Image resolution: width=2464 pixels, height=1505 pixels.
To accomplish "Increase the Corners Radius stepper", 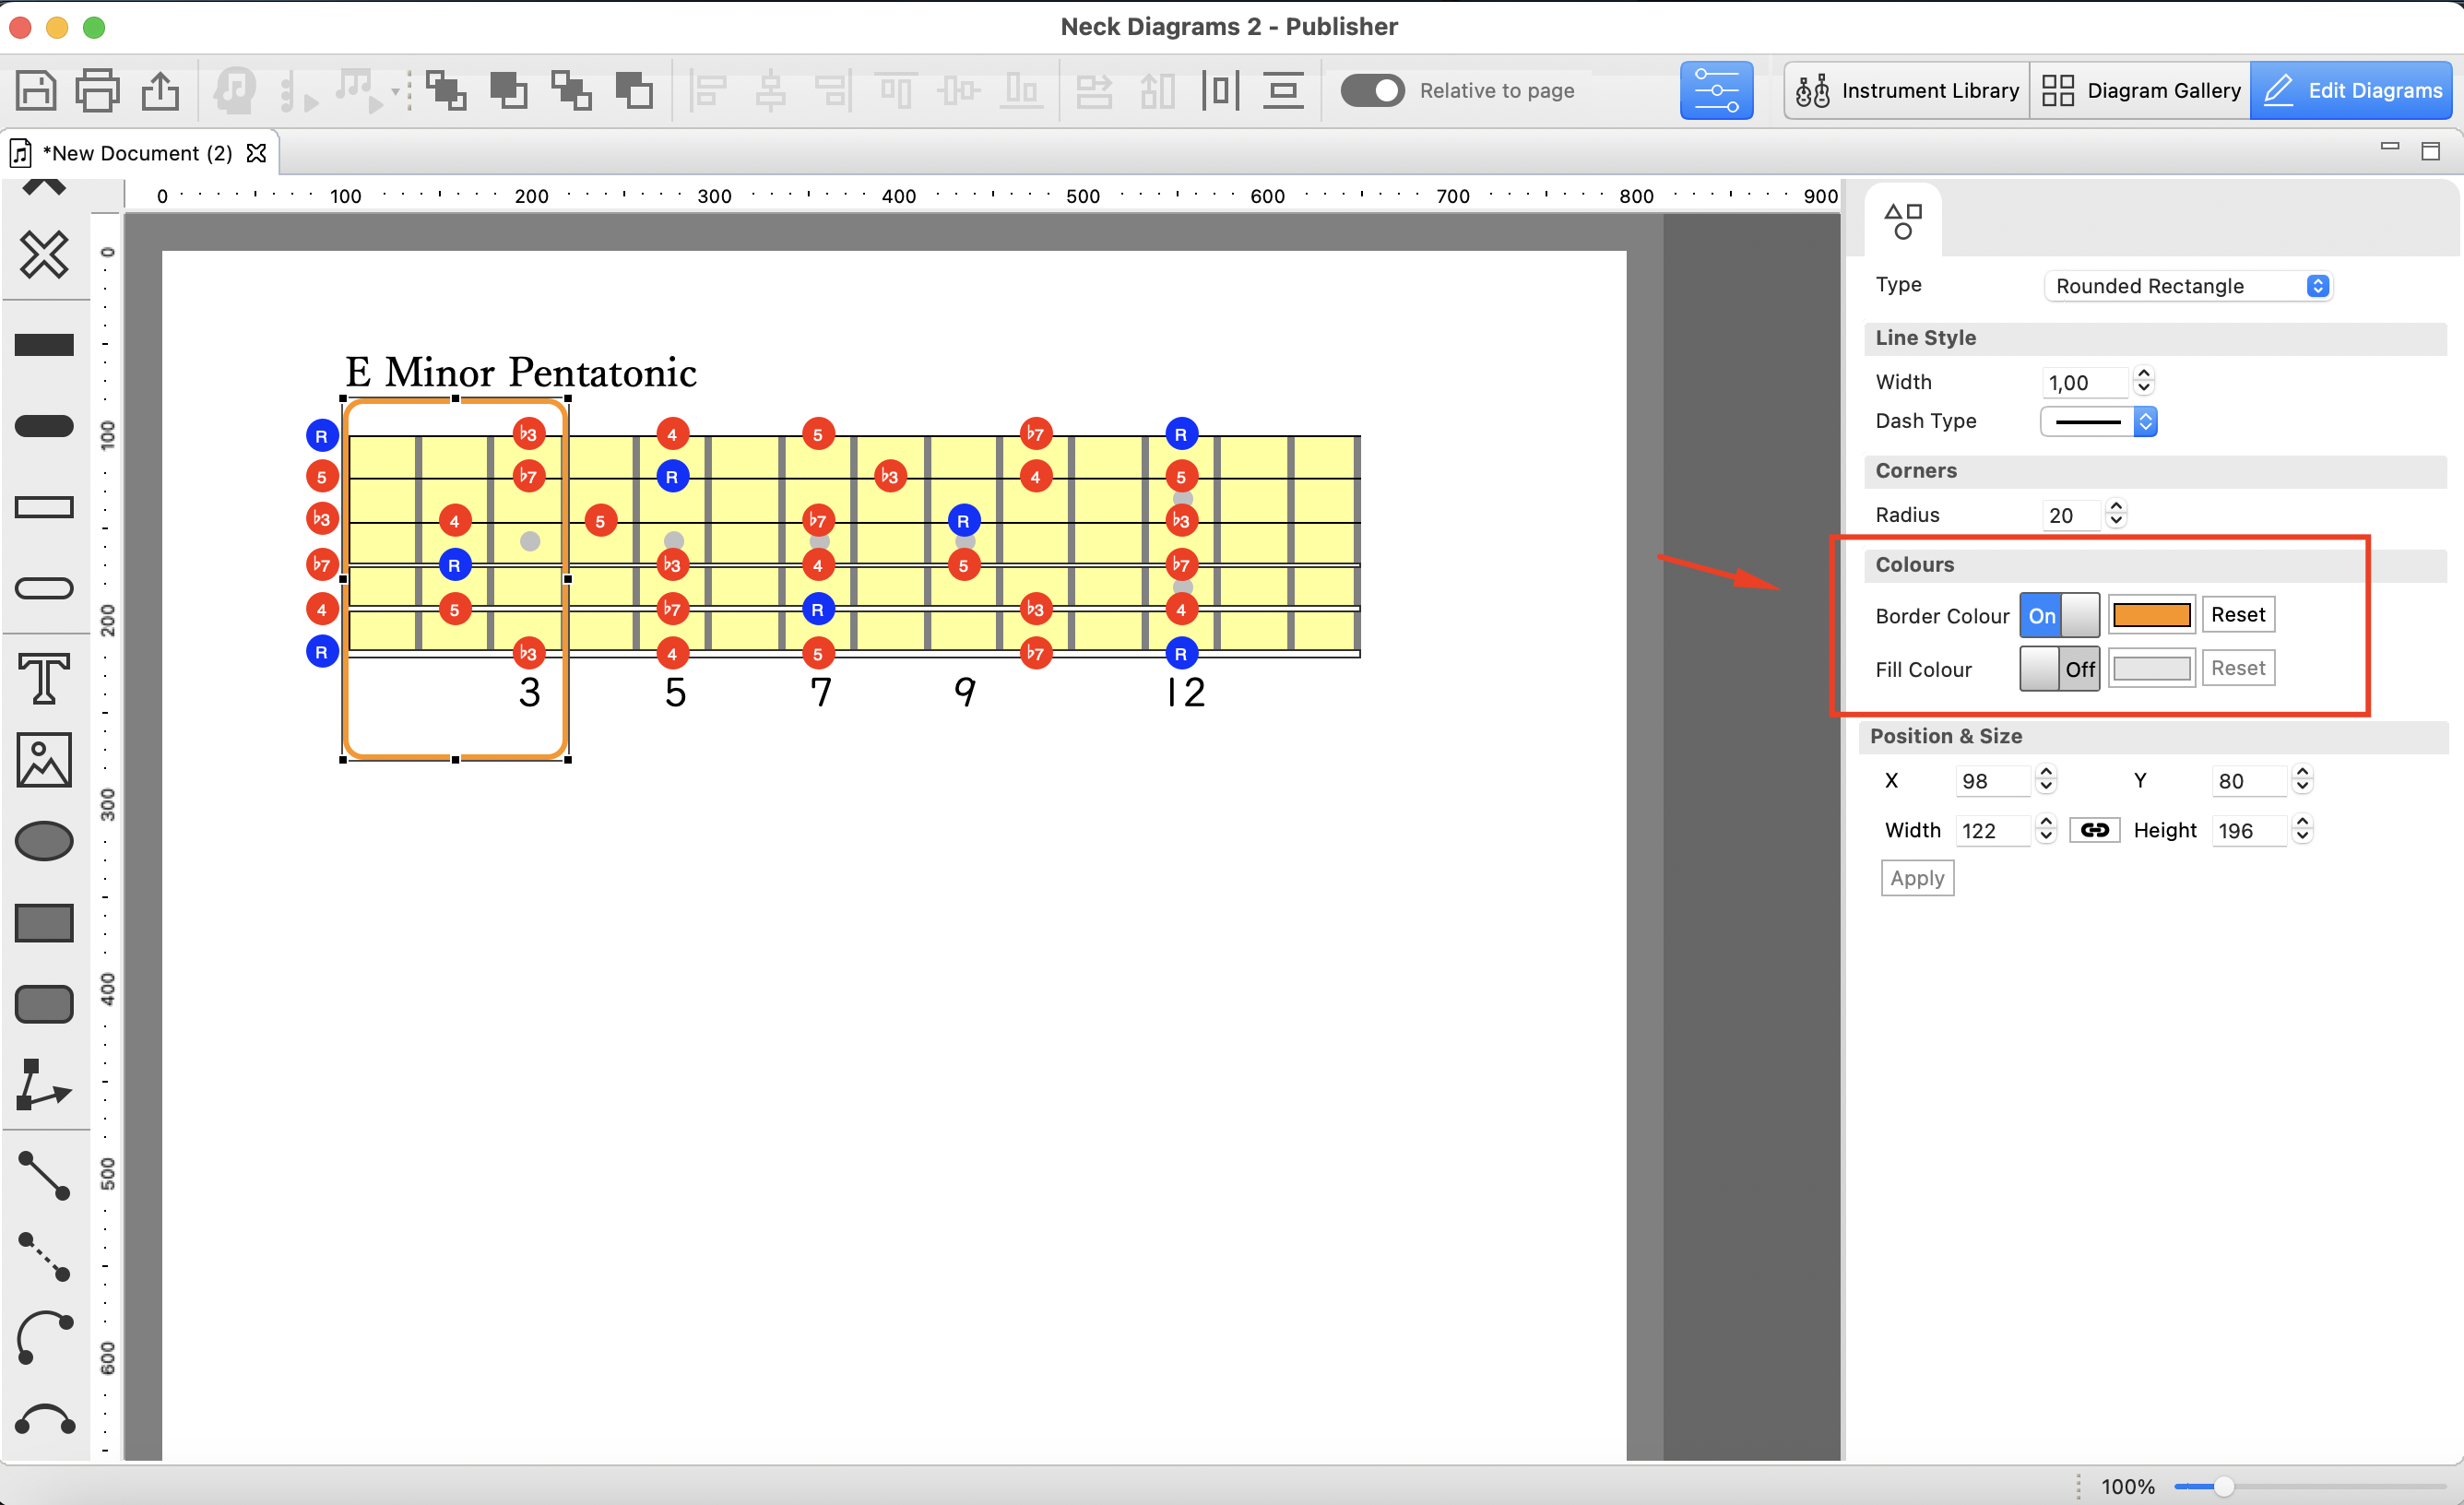I will tap(2115, 507).
